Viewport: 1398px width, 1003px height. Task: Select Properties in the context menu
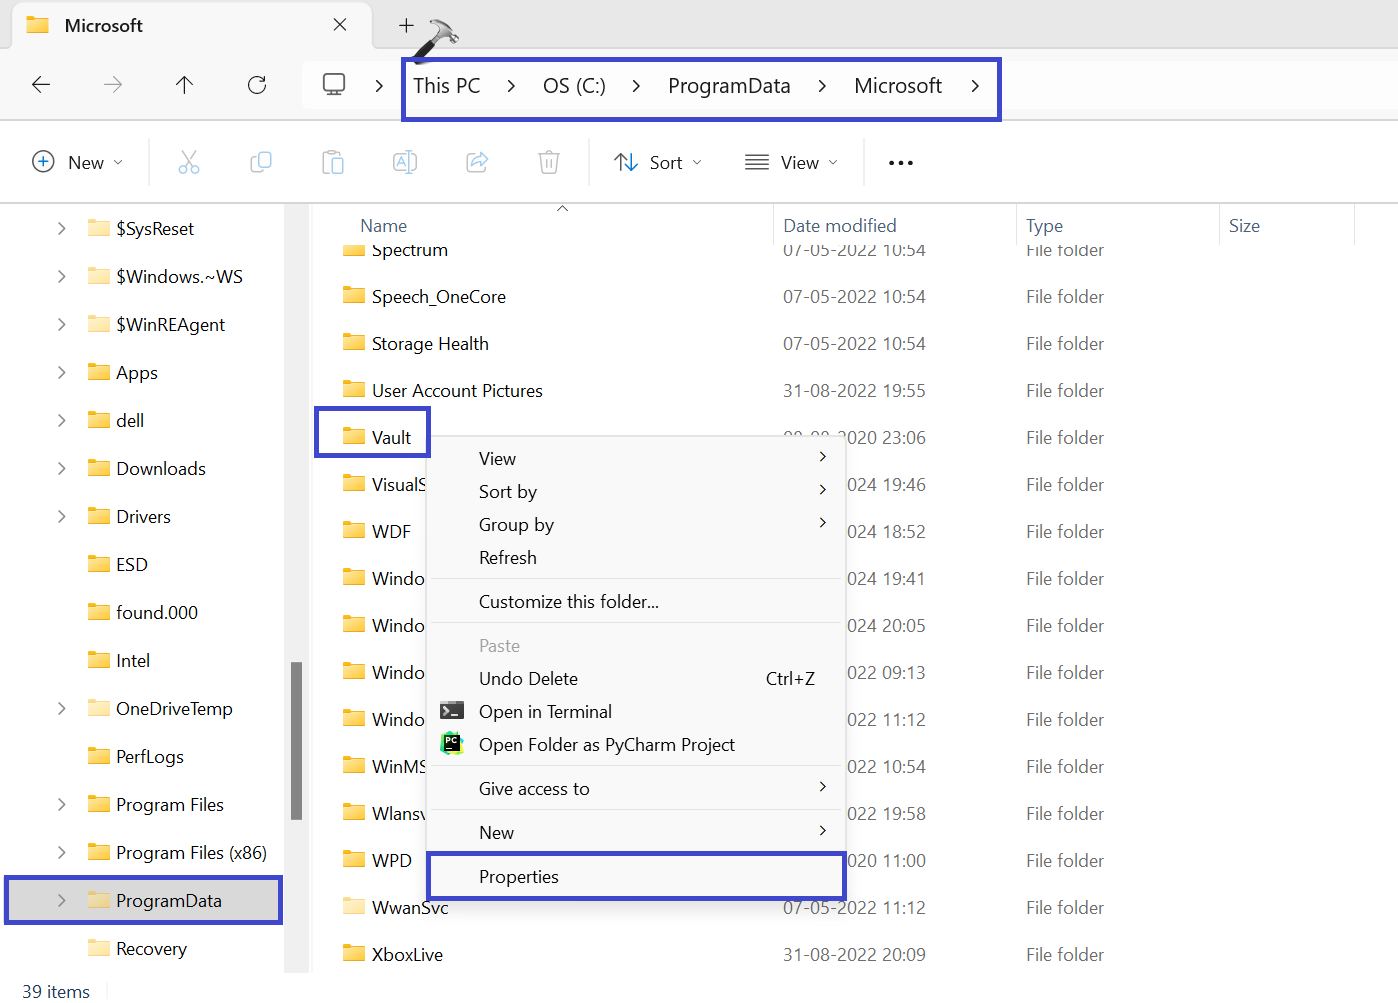(519, 877)
